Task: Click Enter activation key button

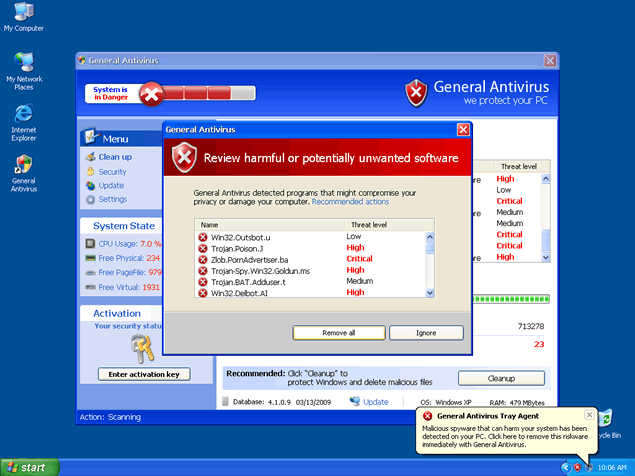Action: click(143, 374)
